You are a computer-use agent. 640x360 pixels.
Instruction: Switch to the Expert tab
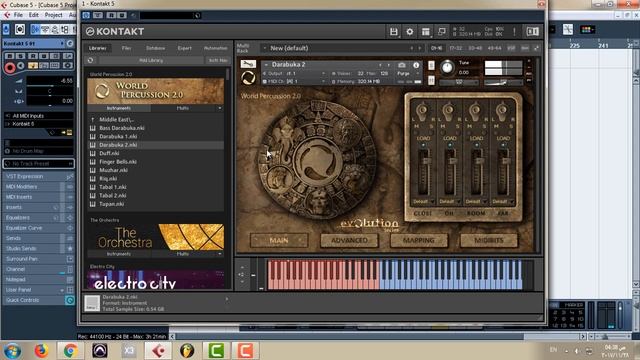[184, 48]
